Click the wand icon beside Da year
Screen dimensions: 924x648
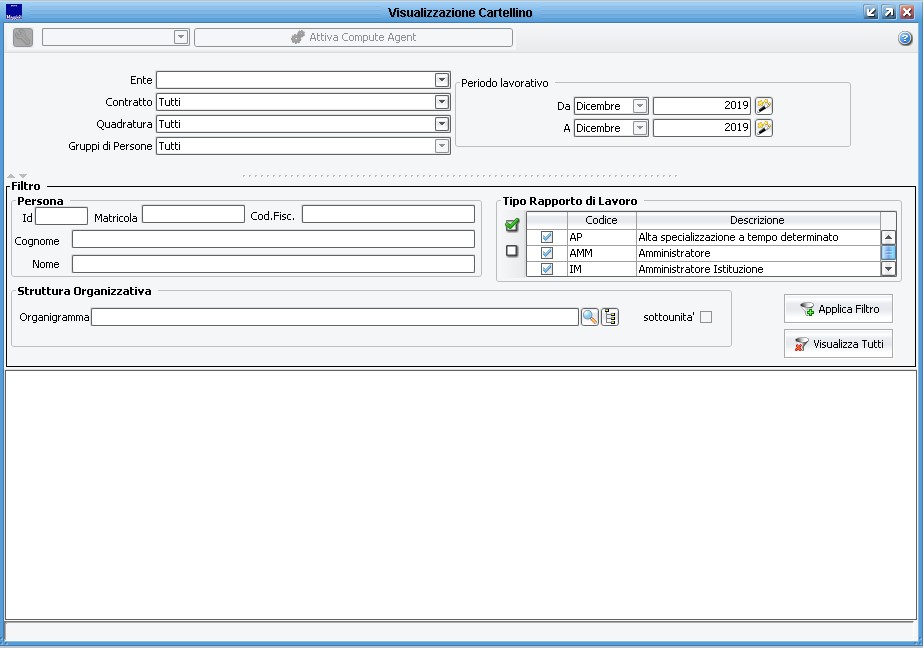pyautogui.click(x=764, y=106)
